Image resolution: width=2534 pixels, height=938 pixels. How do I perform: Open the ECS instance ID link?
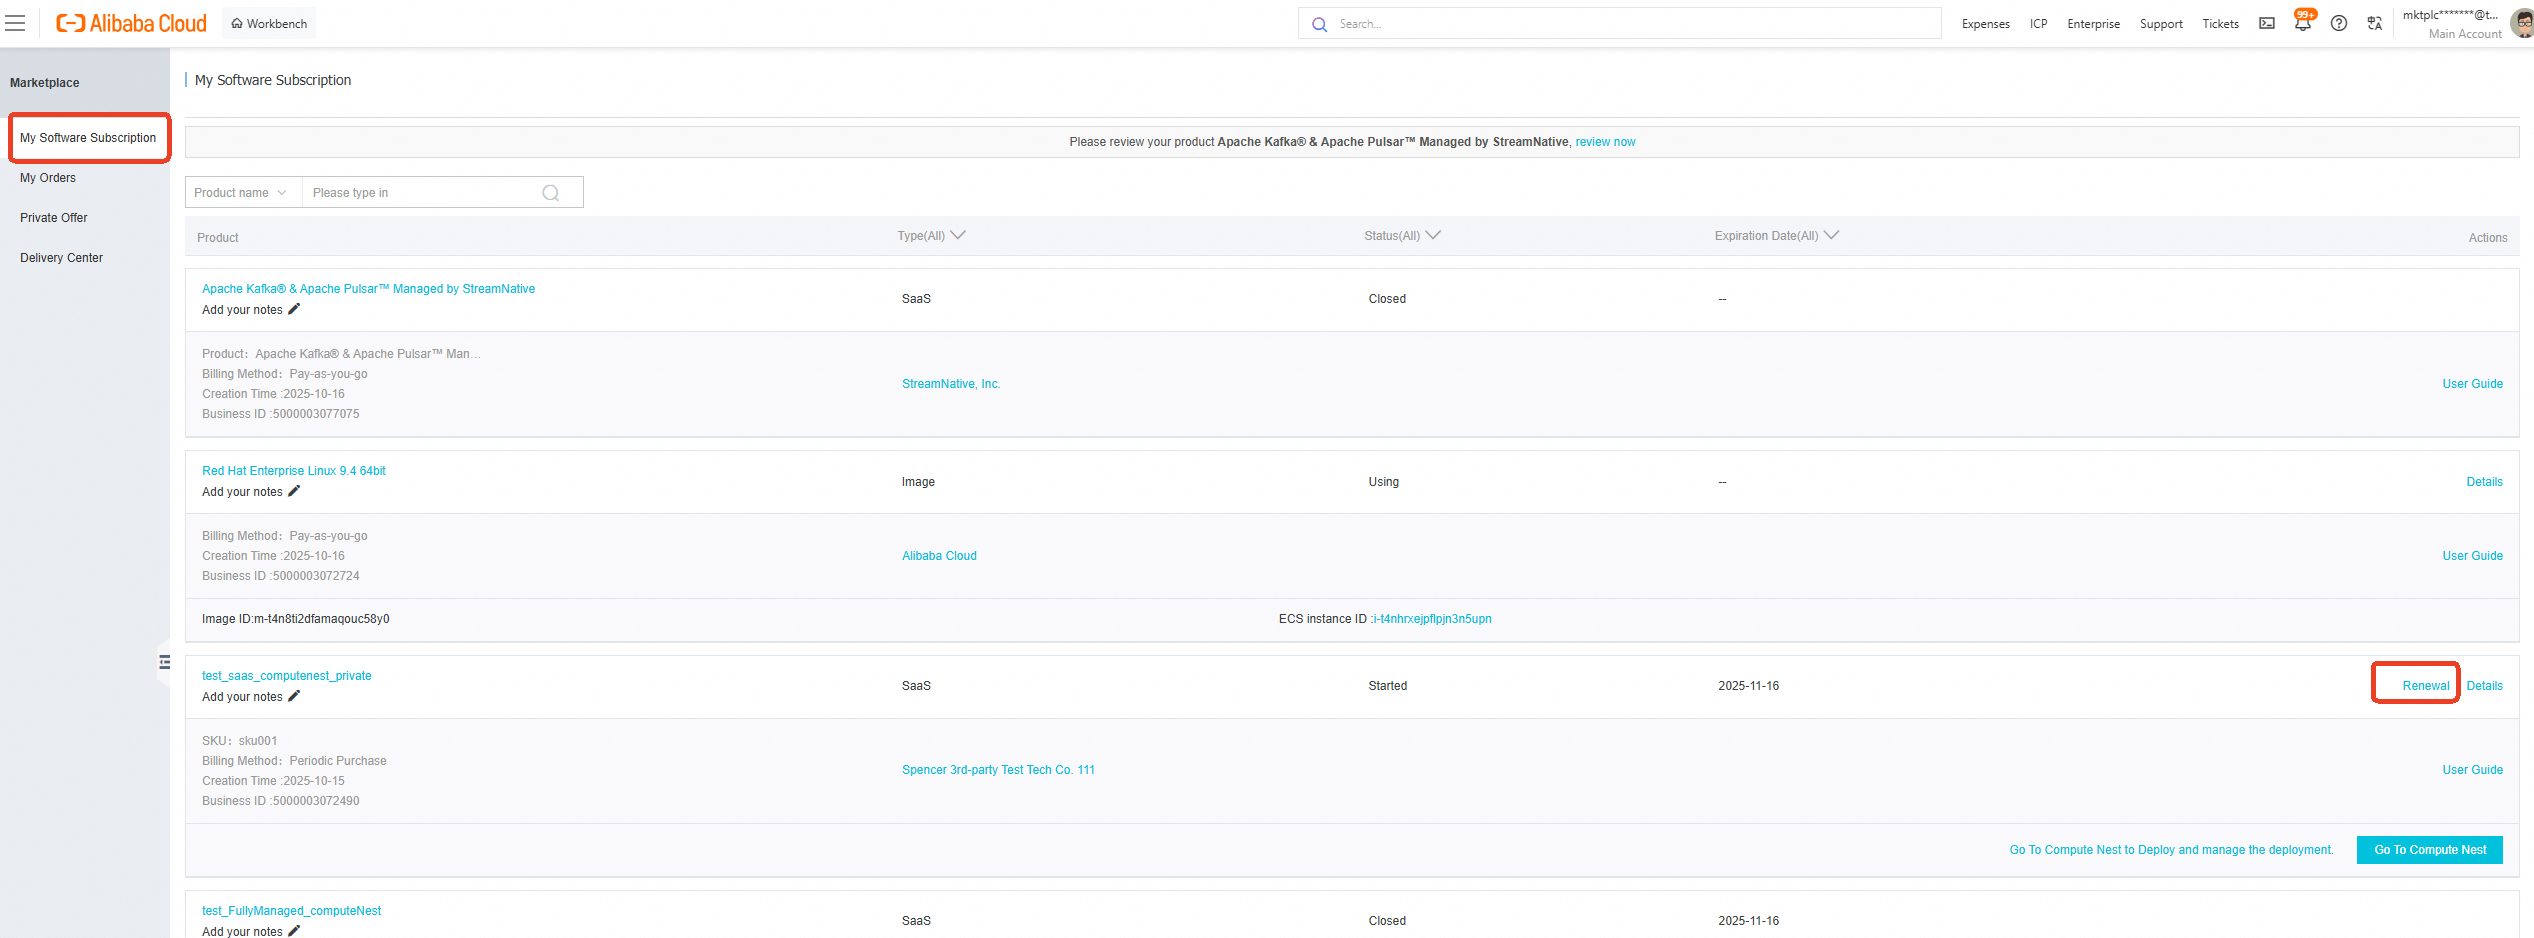[1433, 619]
